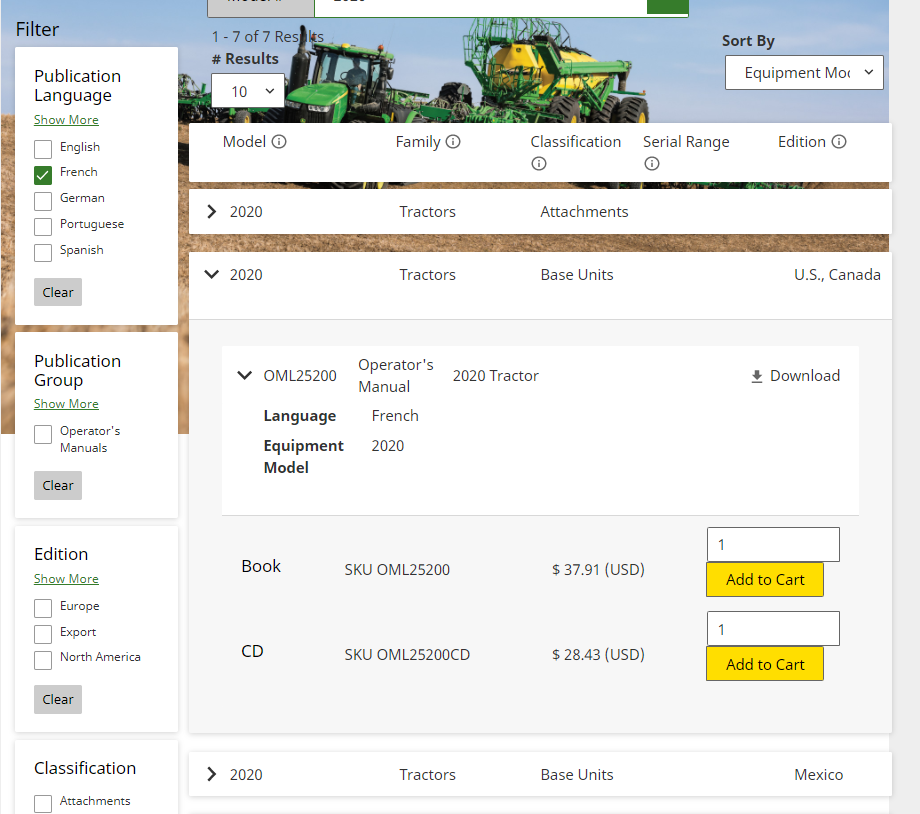Click the SKU OML25200 text
Screen dimensions: 920x814
tap(397, 570)
